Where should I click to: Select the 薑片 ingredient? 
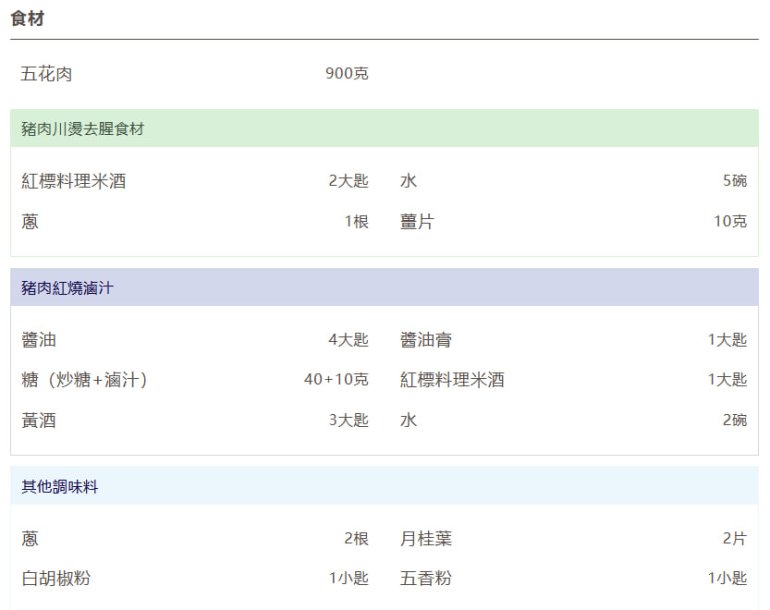click(x=417, y=222)
